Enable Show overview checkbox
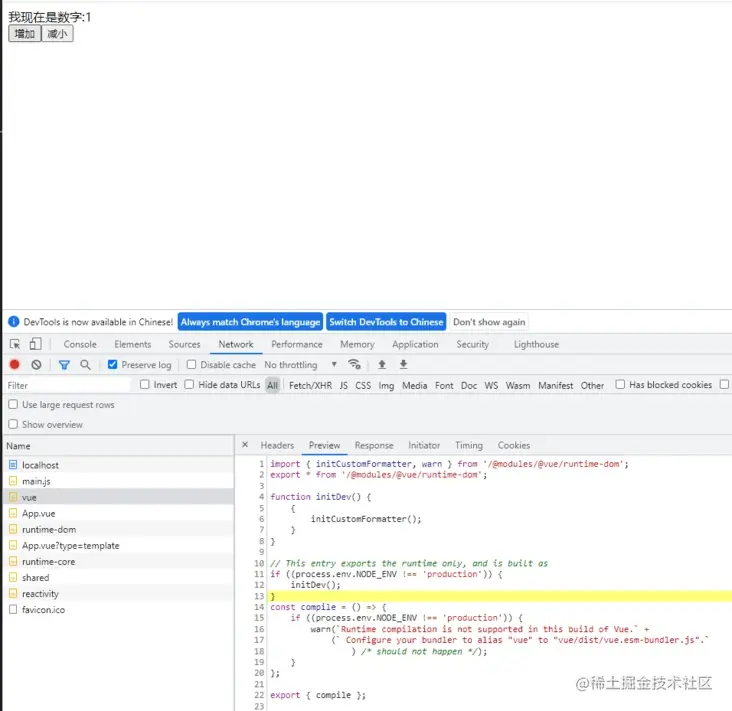The width and height of the screenshot is (732, 711). [x=13, y=424]
